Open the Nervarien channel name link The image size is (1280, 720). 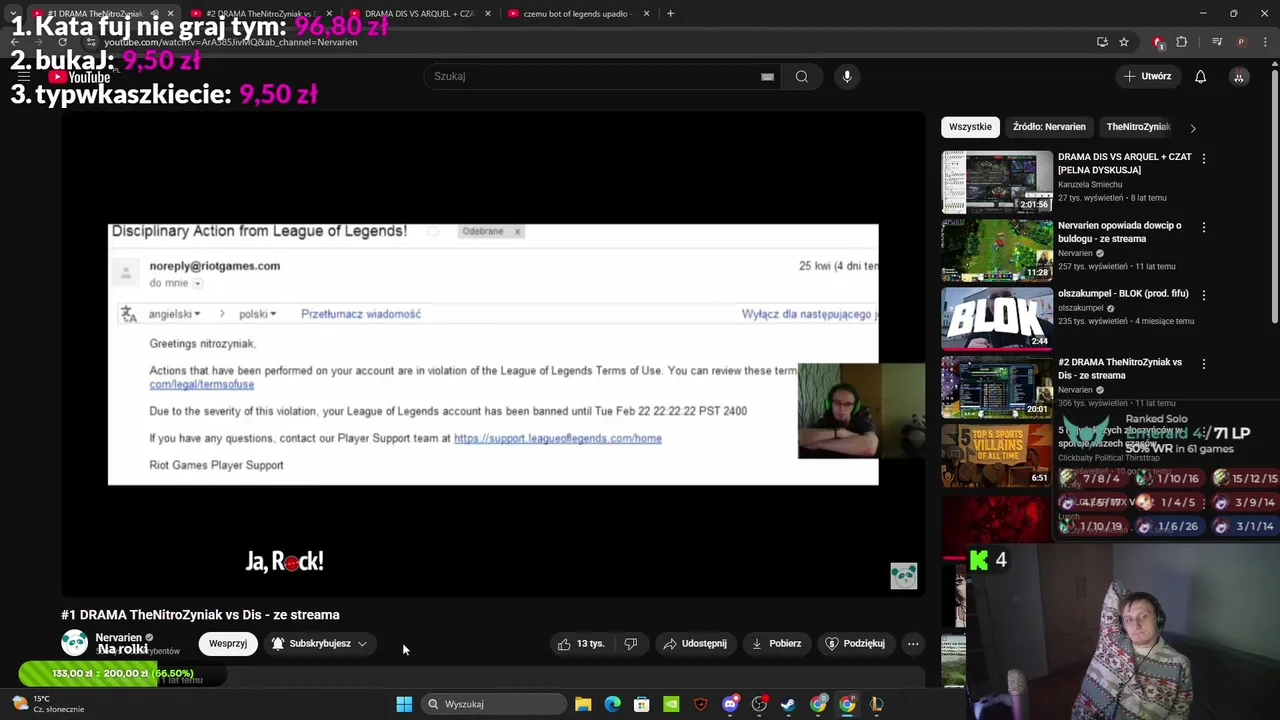(119, 637)
